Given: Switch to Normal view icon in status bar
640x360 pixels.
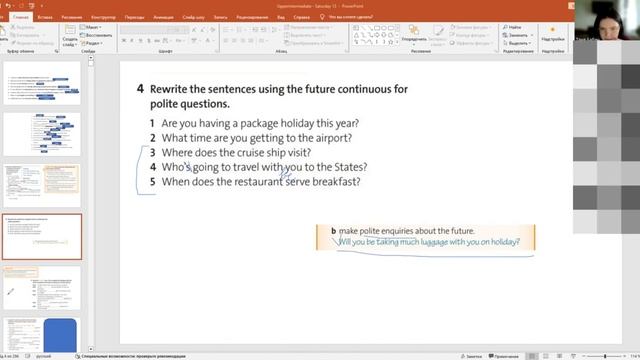Looking at the screenshot, I should (x=532, y=356).
